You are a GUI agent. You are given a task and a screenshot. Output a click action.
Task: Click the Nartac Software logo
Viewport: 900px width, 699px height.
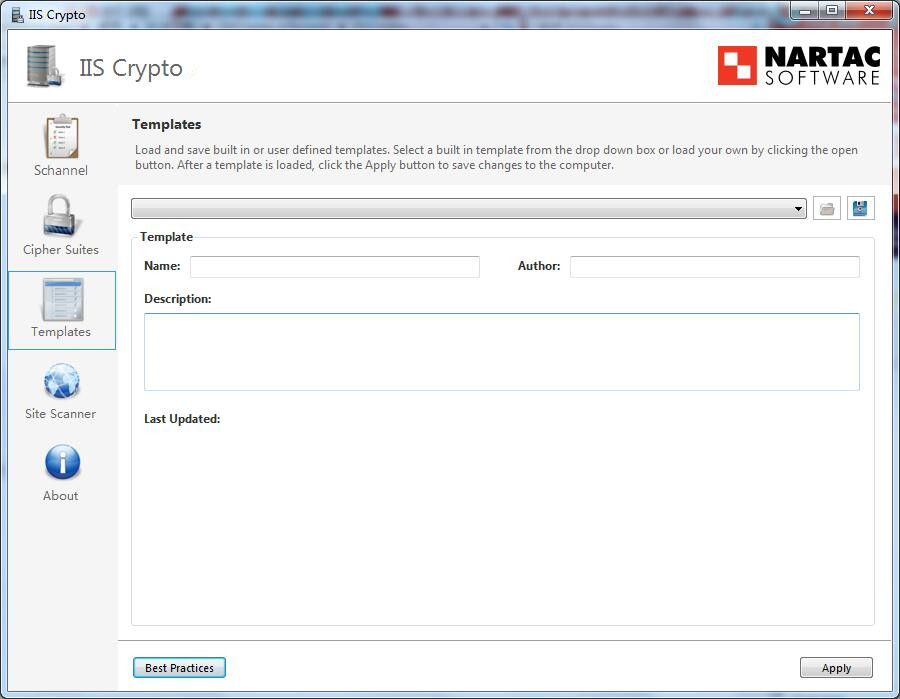pos(798,65)
